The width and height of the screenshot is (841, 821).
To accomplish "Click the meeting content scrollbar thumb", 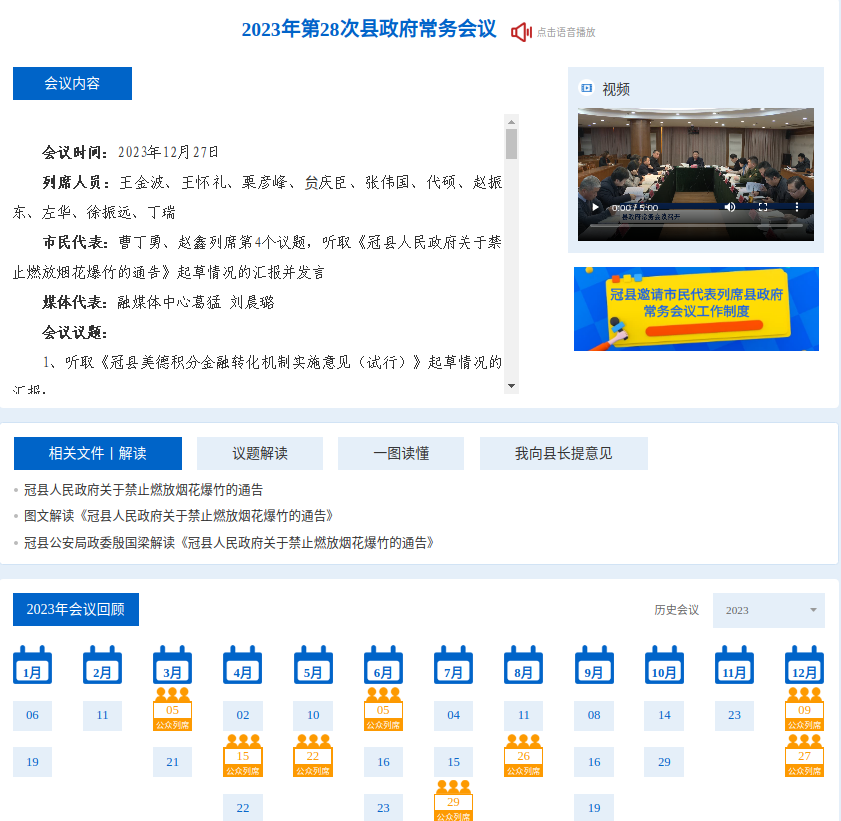I will click(x=511, y=144).
